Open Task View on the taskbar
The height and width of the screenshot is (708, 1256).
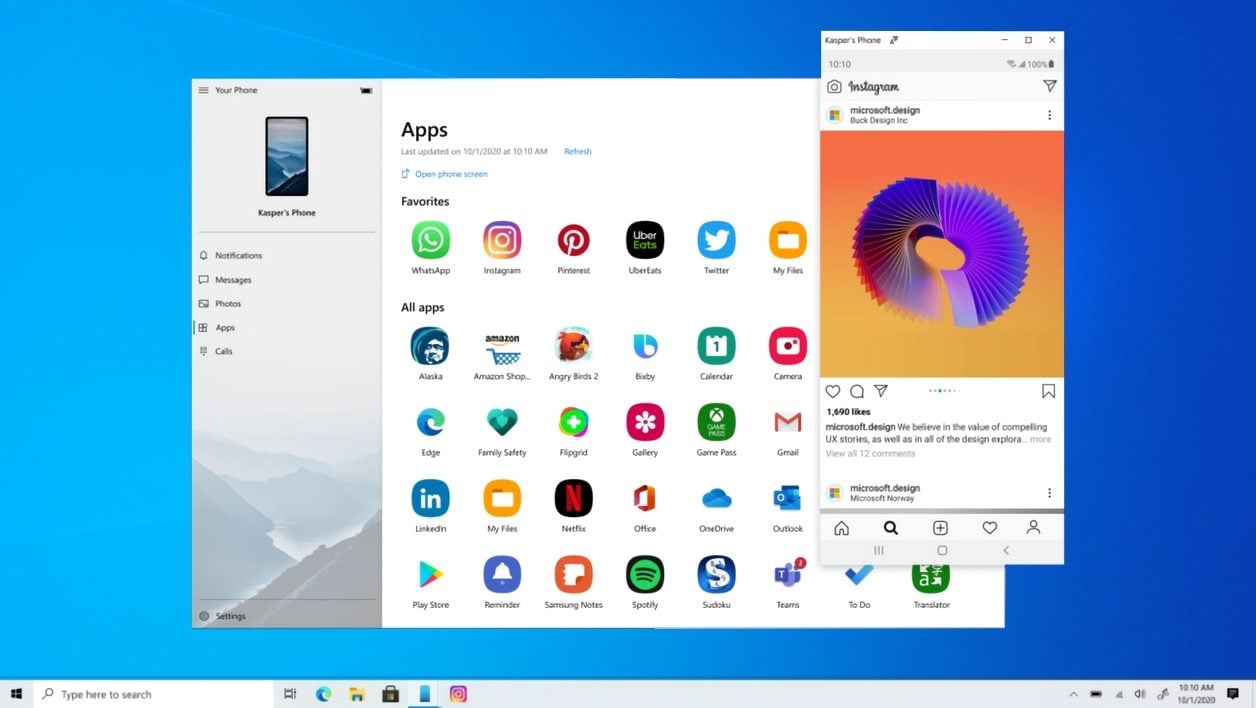290,694
